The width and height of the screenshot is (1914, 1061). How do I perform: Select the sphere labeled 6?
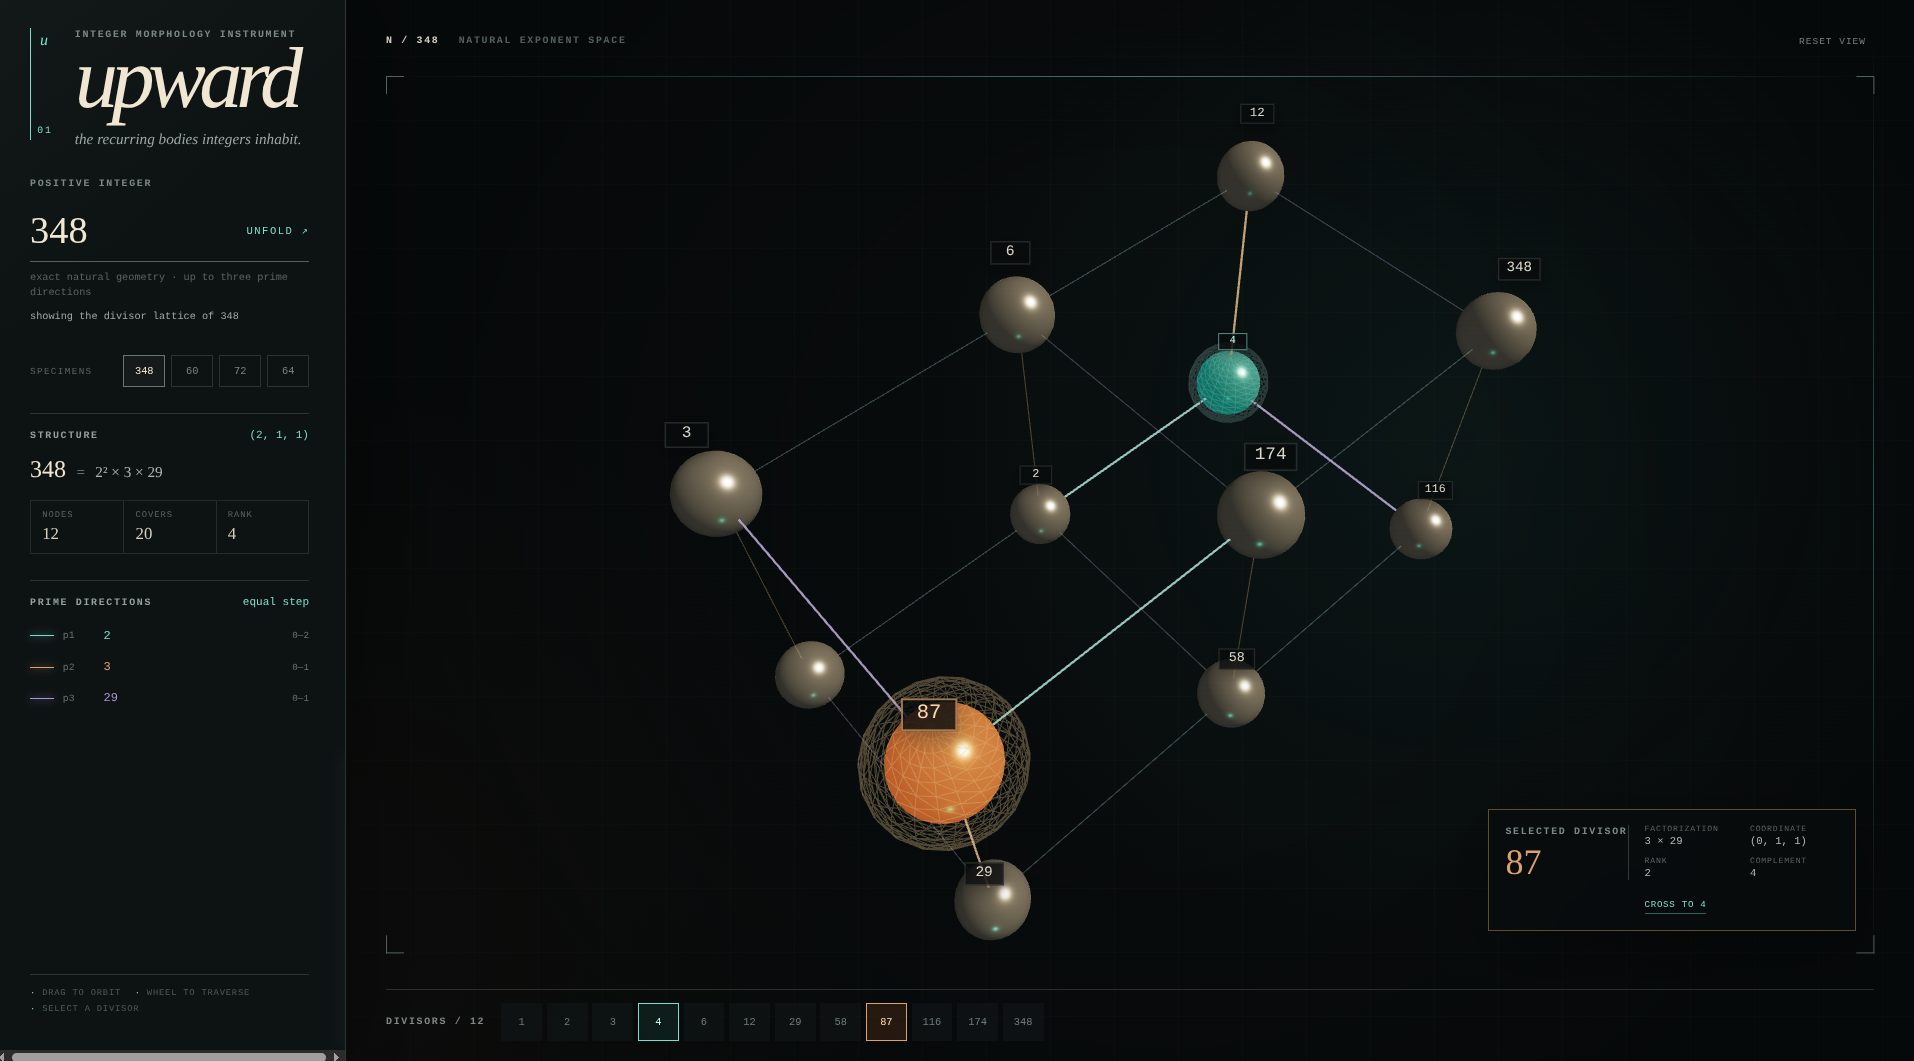[1017, 315]
